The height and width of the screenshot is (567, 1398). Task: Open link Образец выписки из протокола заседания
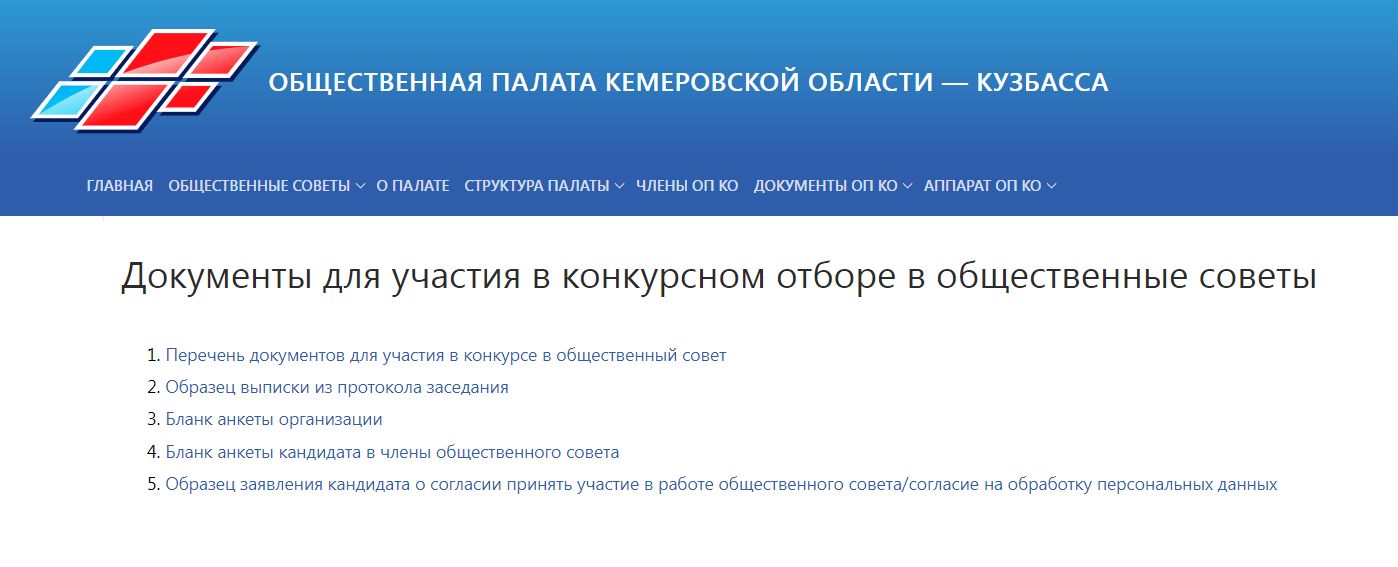(337, 387)
